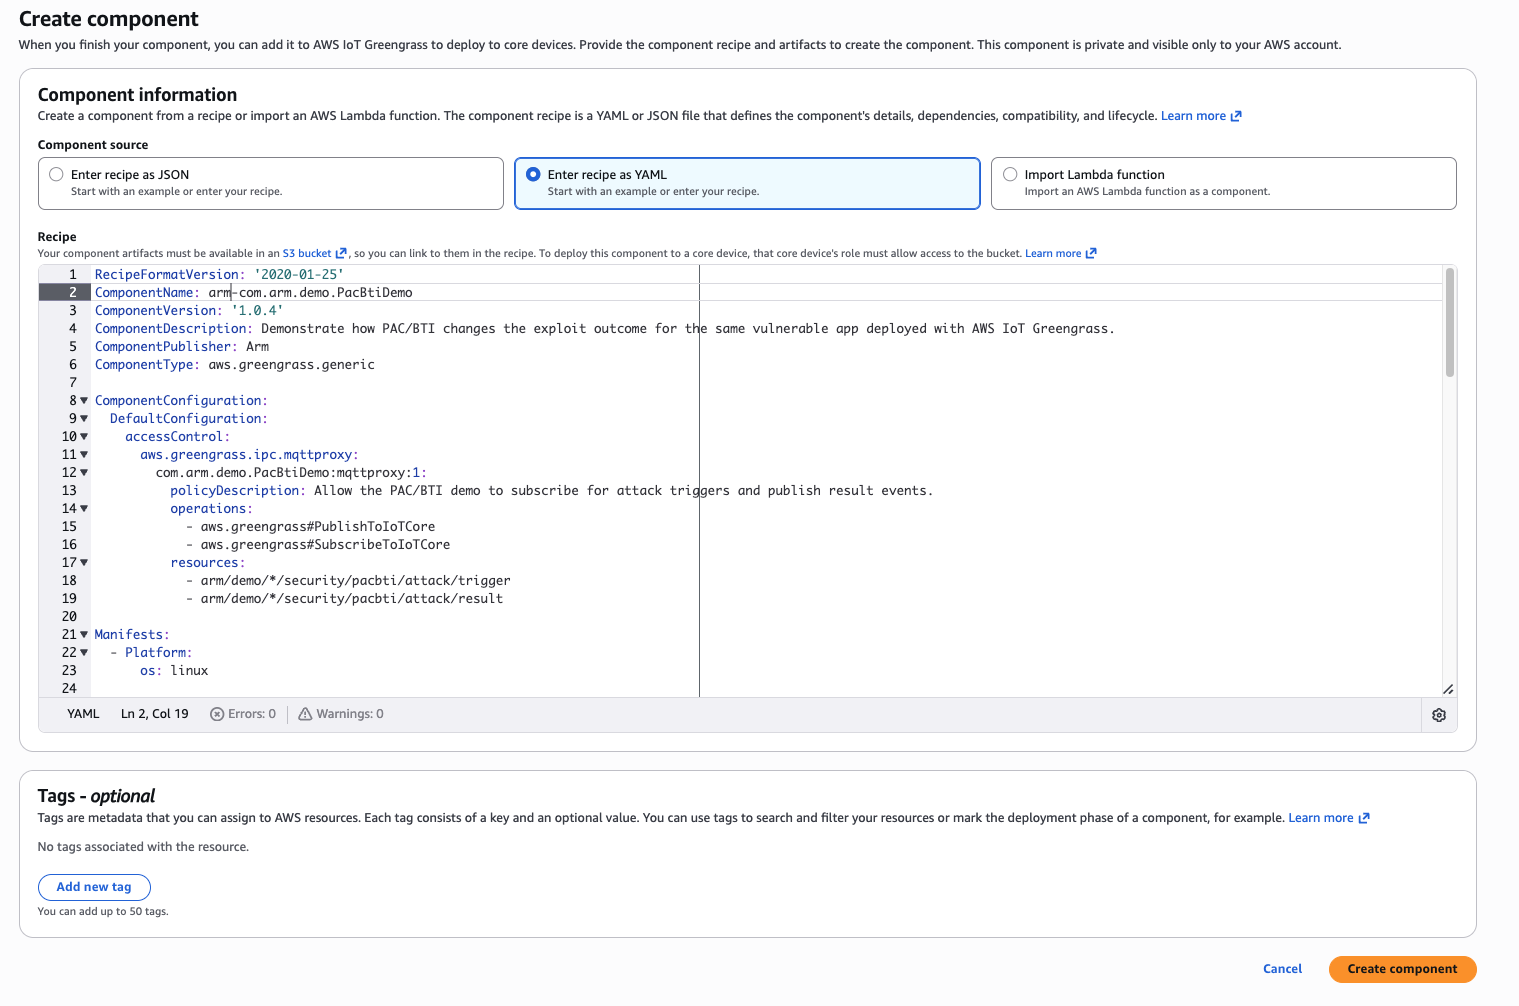Open editor preferences gear icon
The image size is (1519, 1006).
[1439, 715]
